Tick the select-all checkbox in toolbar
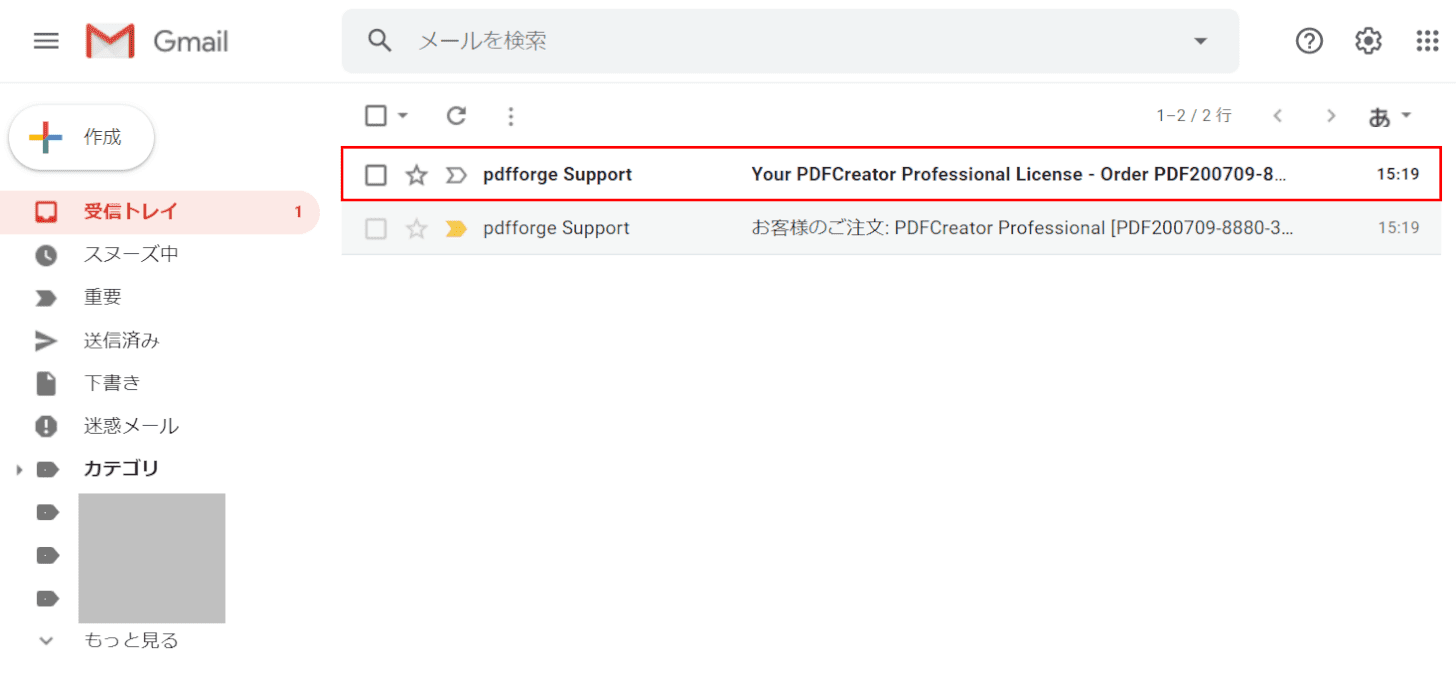 [376, 116]
